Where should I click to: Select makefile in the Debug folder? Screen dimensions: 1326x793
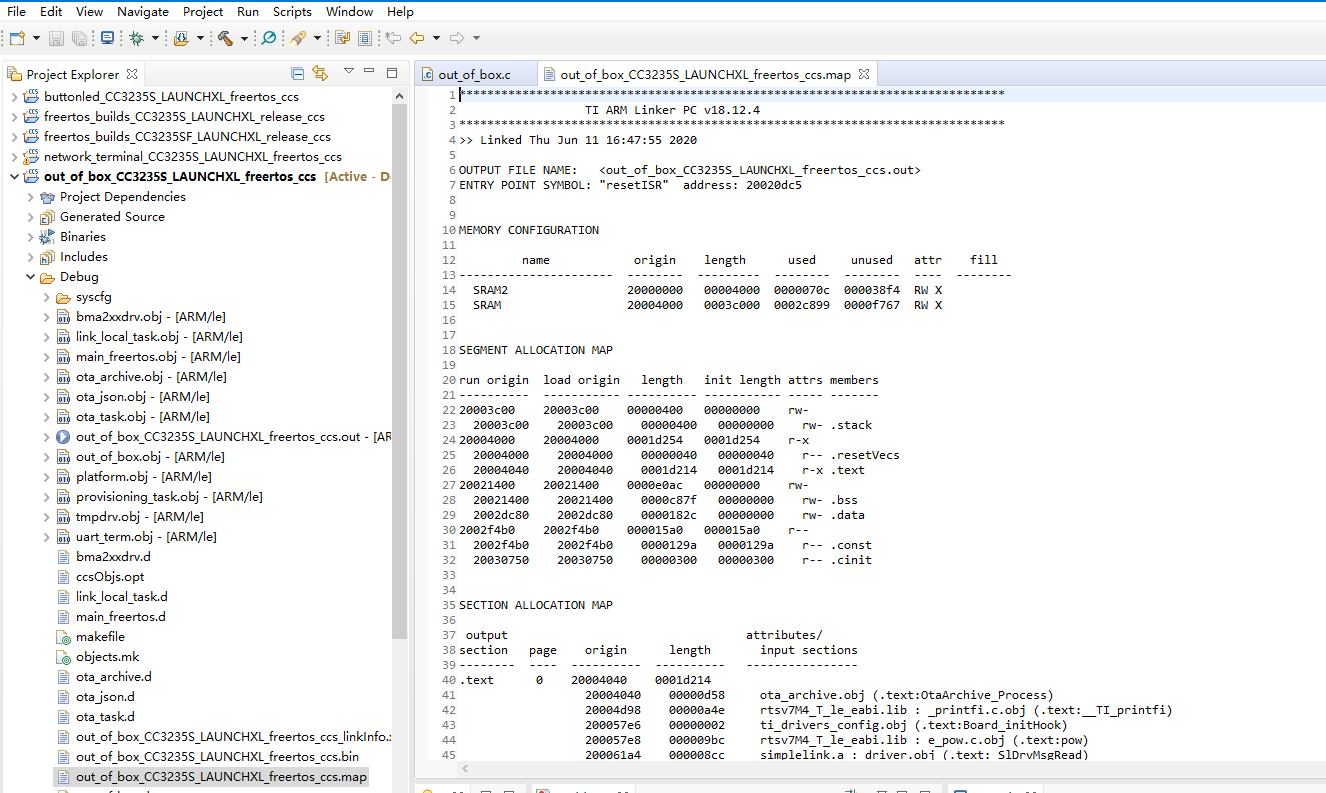(x=100, y=637)
